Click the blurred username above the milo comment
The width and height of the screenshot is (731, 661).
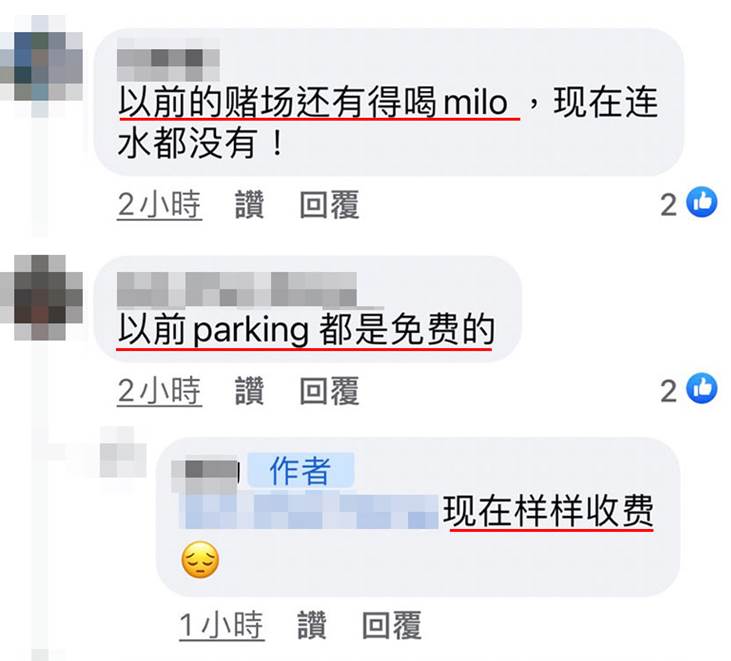click(x=168, y=64)
